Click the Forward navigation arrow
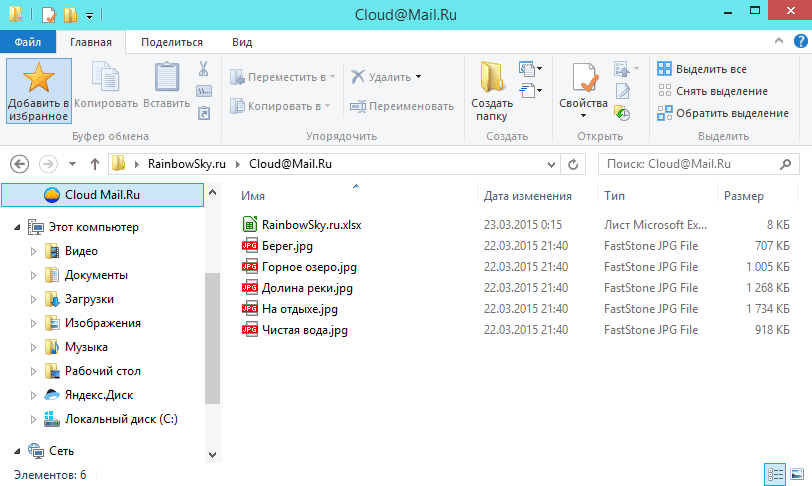 coord(48,164)
